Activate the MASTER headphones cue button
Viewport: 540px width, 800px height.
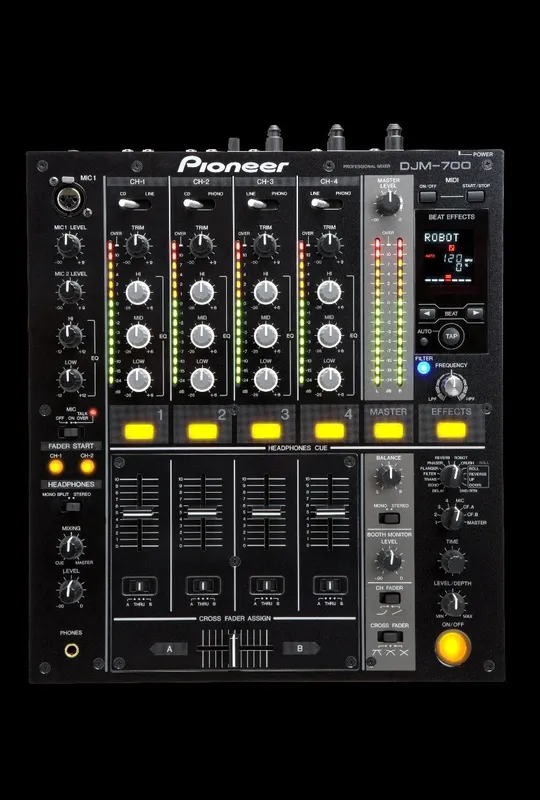(x=388, y=431)
